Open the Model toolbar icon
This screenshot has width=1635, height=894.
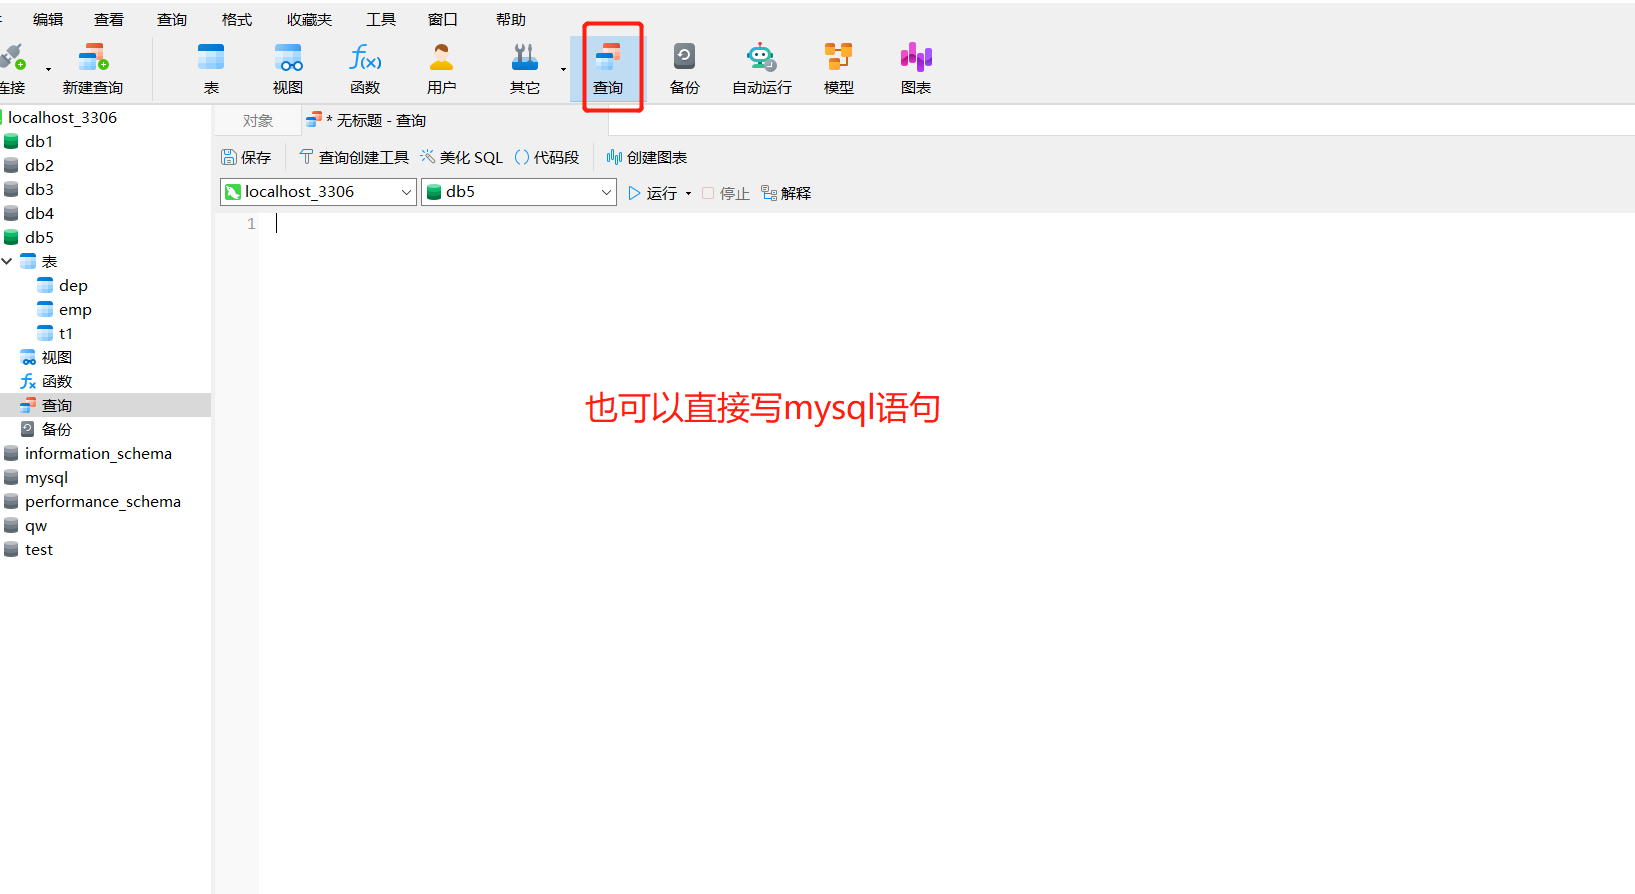coord(839,68)
